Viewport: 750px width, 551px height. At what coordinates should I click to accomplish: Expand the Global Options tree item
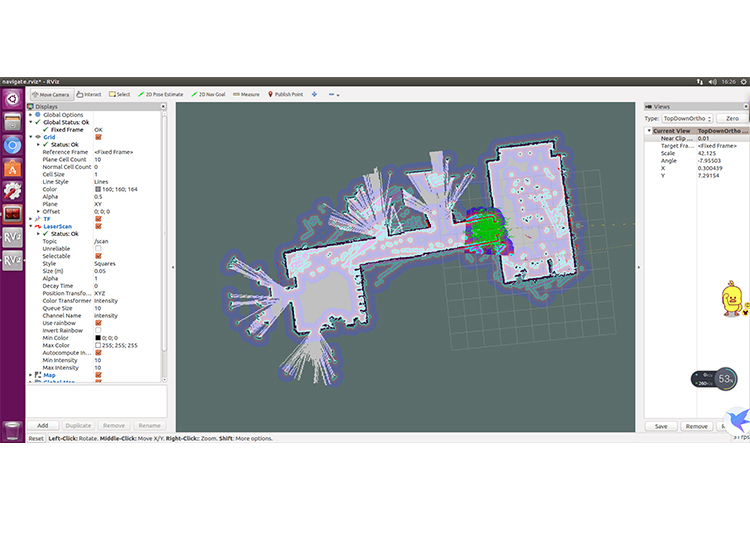tap(31, 115)
